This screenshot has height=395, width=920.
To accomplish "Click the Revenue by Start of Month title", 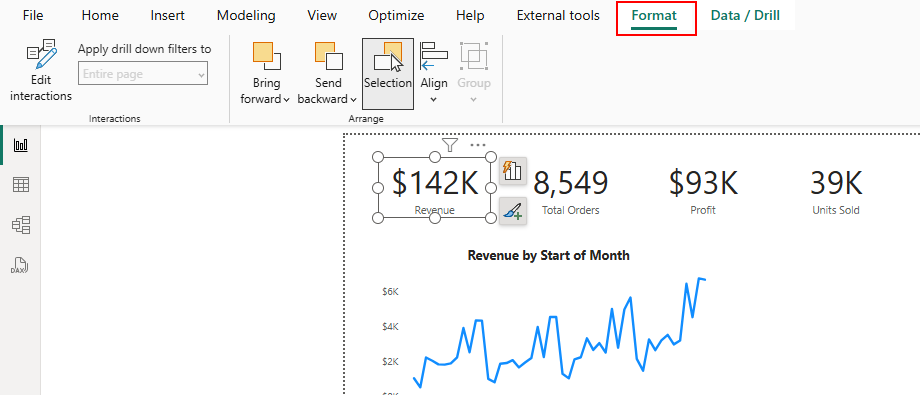I will coord(549,255).
